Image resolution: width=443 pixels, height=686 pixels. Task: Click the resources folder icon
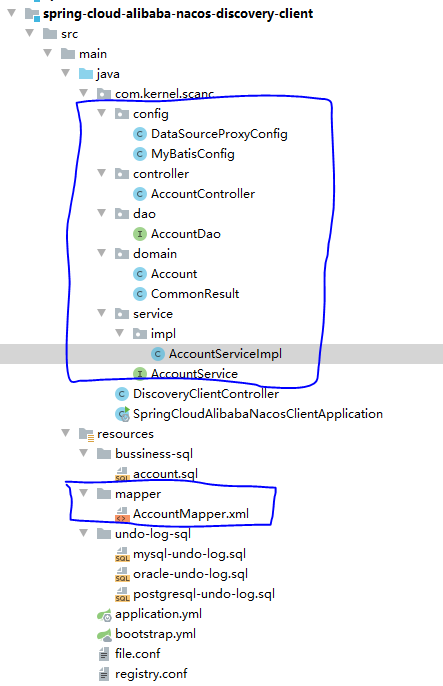tap(86, 434)
